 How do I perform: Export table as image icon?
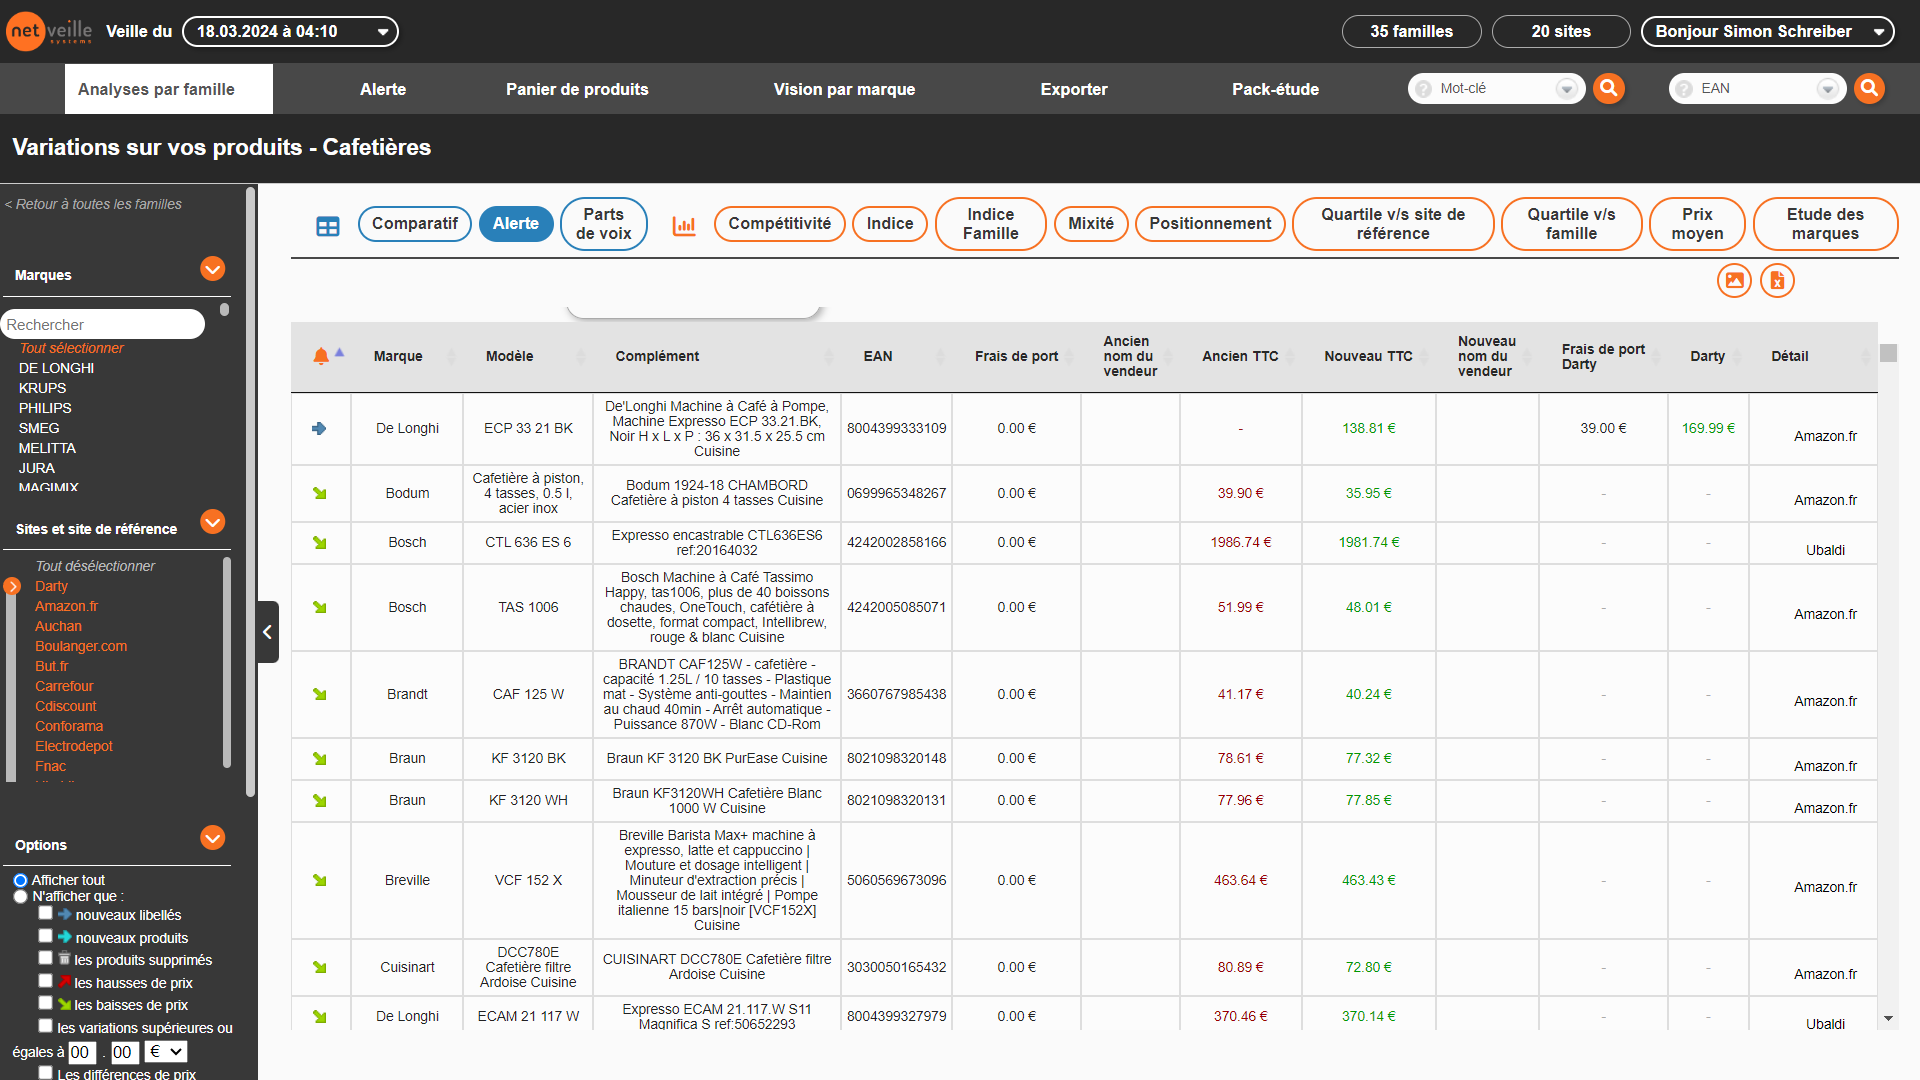(x=1734, y=280)
